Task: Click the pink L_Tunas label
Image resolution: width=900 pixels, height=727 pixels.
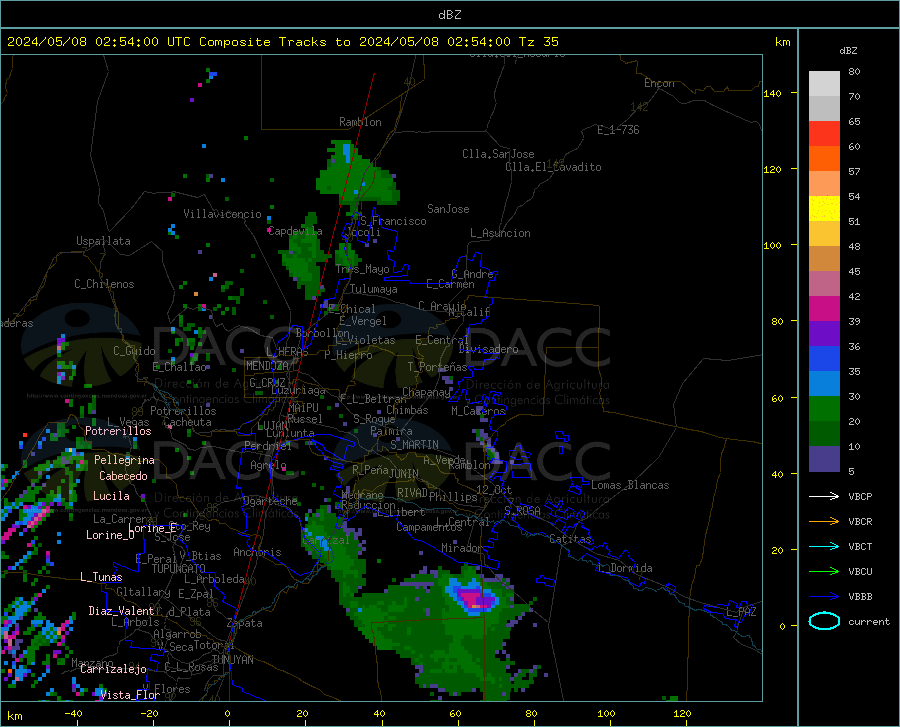Action: tap(101, 577)
